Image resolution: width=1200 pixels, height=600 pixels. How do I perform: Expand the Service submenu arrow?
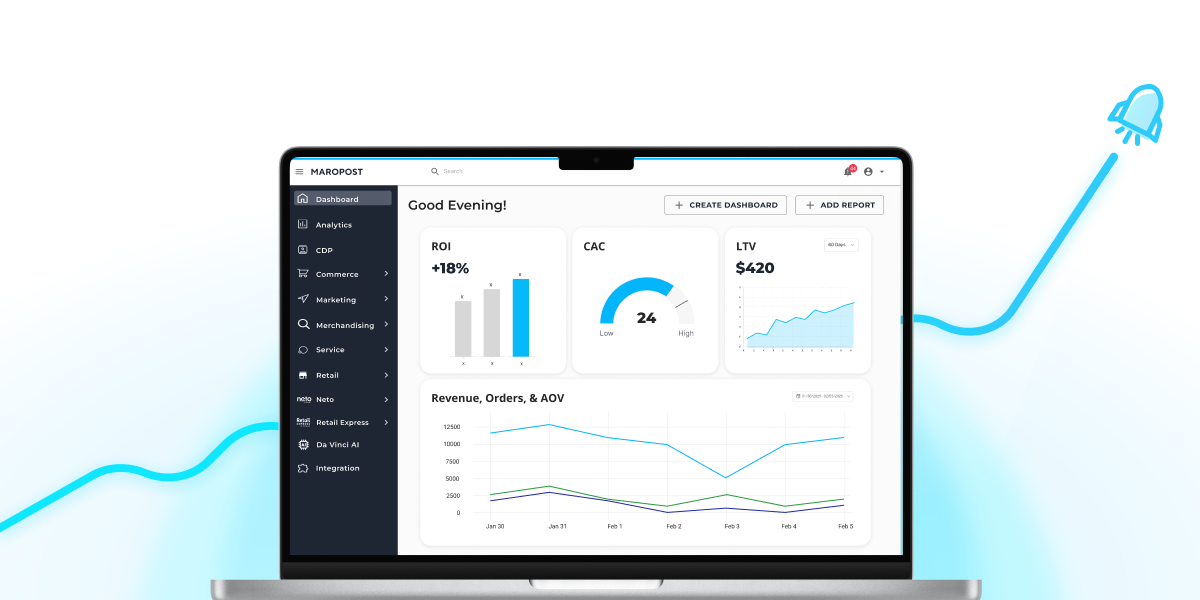386,350
